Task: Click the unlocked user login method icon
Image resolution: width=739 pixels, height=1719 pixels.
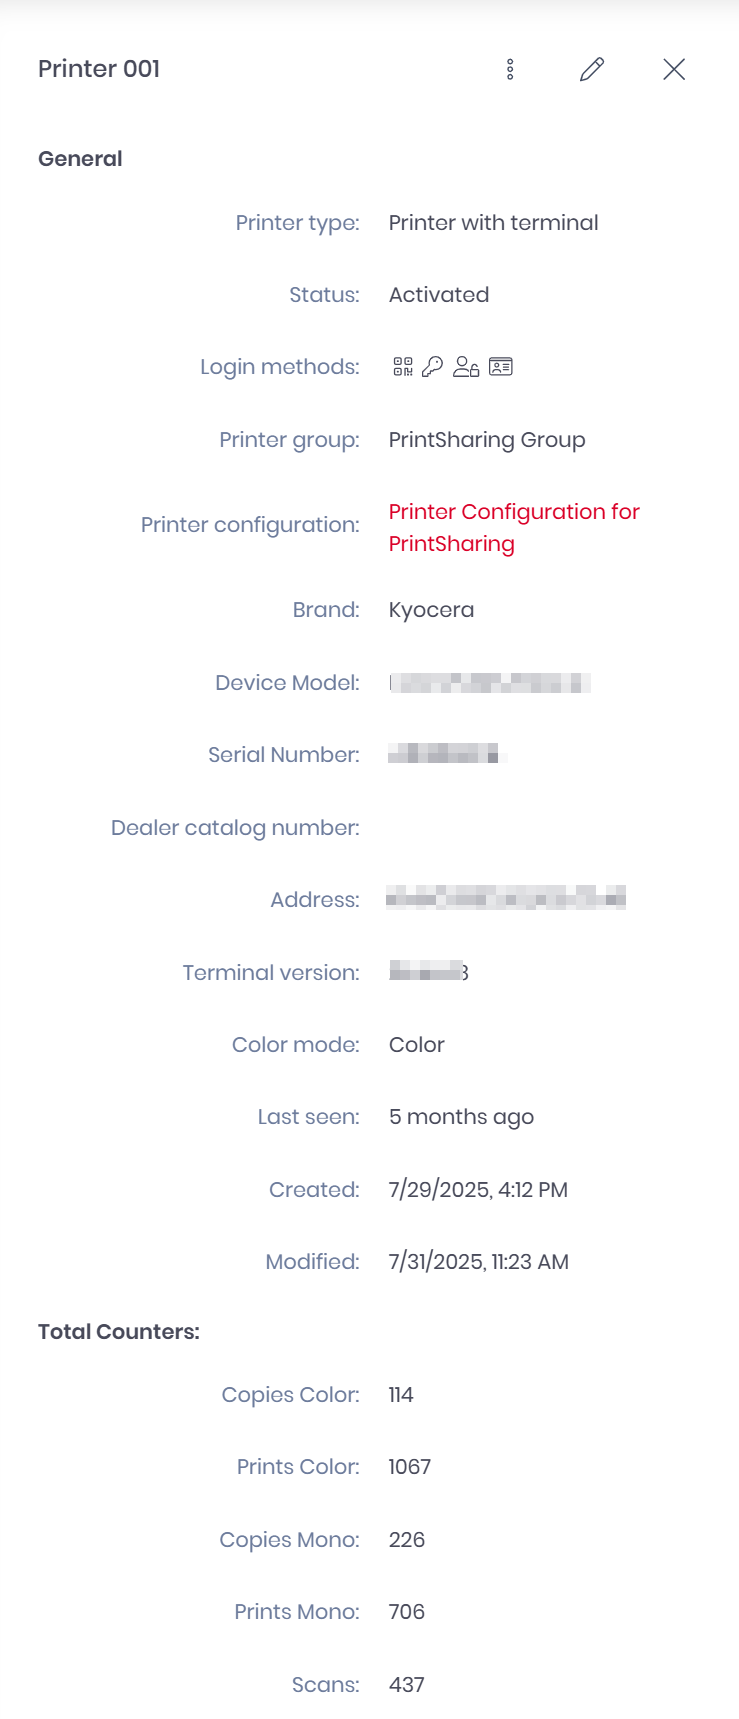Action: 466,366
